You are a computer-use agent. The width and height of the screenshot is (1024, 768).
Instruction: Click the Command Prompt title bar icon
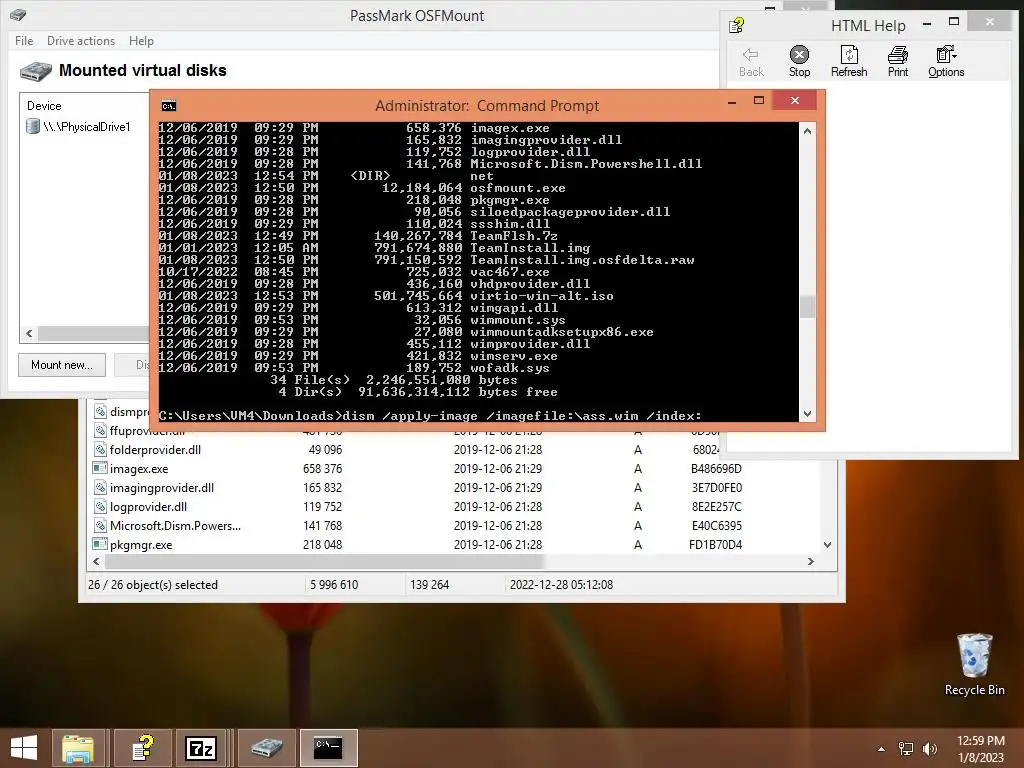tap(168, 106)
